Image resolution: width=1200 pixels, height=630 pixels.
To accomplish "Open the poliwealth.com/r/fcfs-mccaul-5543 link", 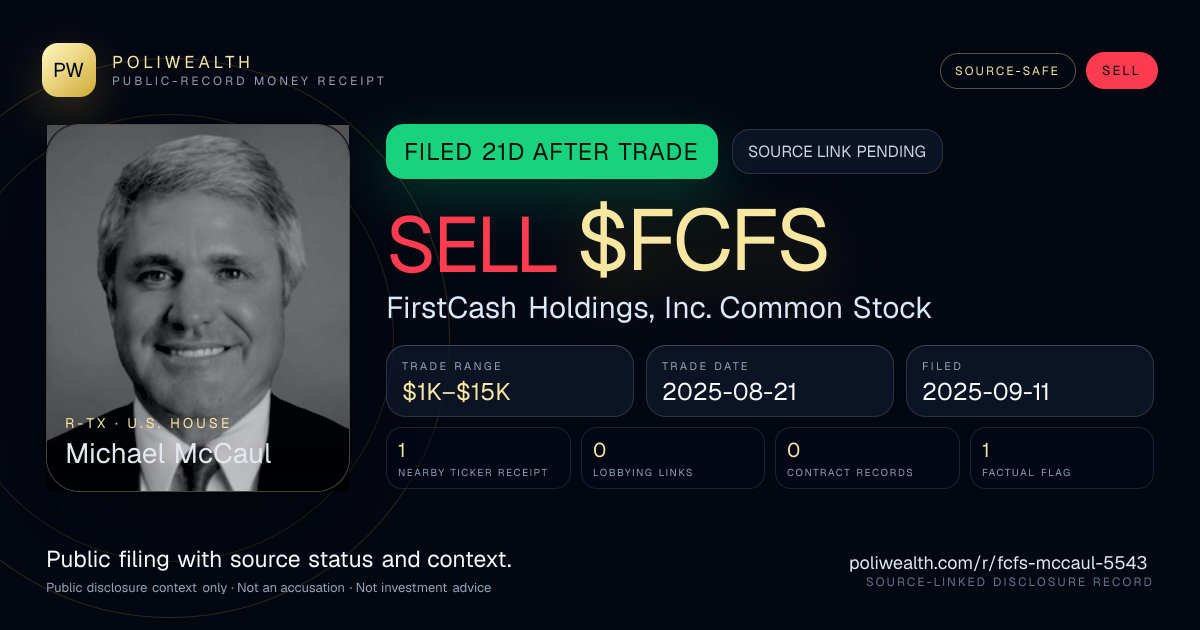I will [998, 563].
